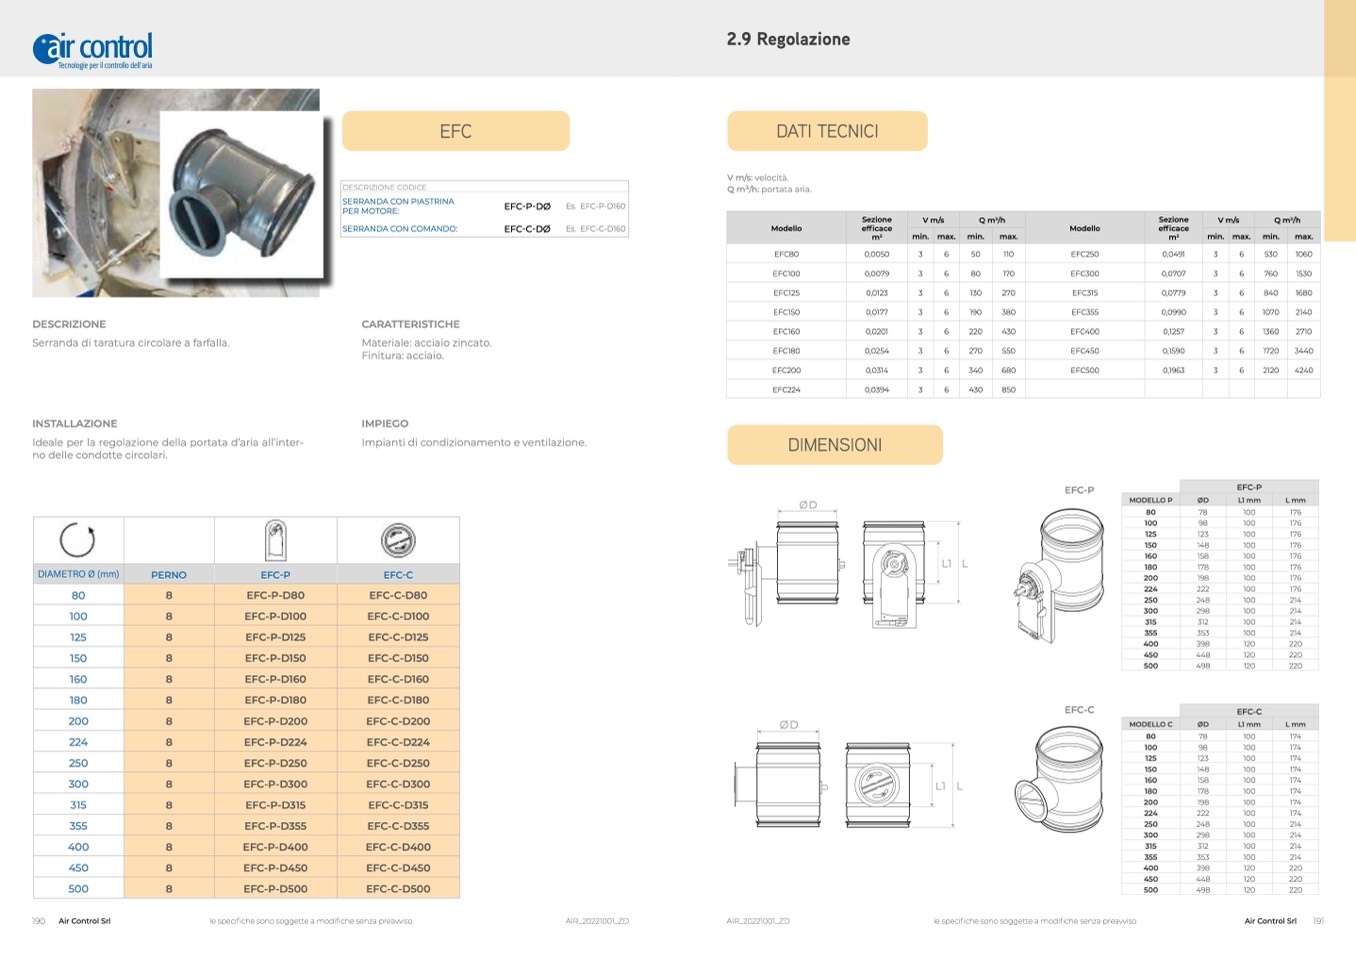Click the SERRANDA CON COMANDO label
The height and width of the screenshot is (959, 1356).
(x=400, y=229)
